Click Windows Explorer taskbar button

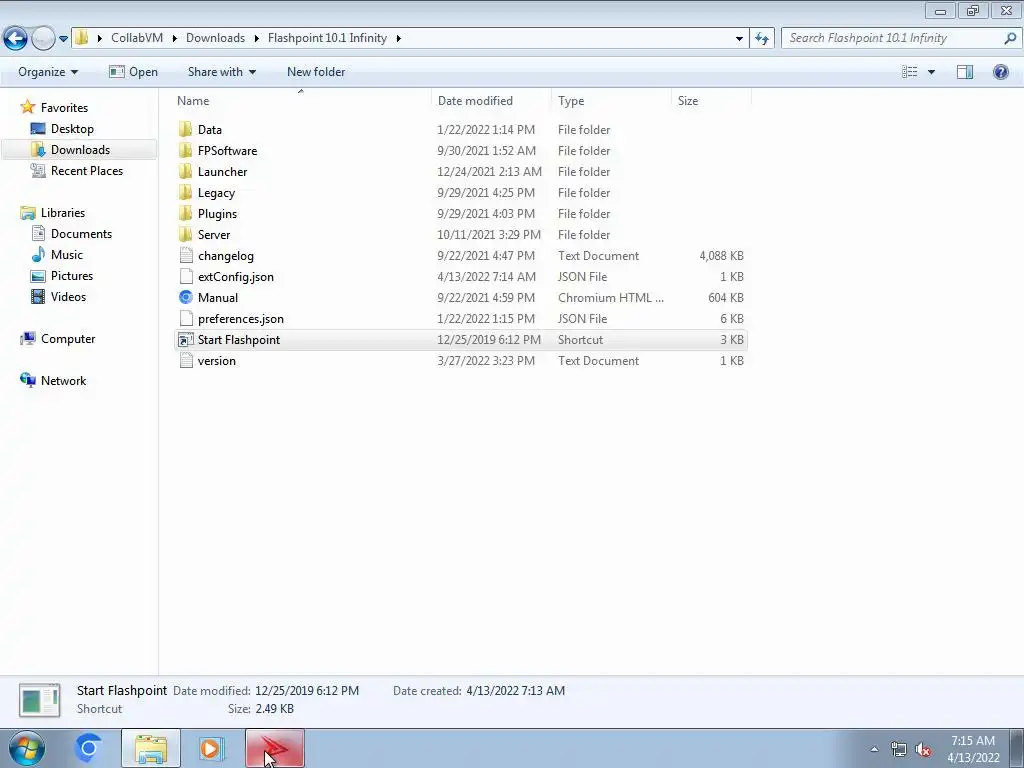point(151,748)
